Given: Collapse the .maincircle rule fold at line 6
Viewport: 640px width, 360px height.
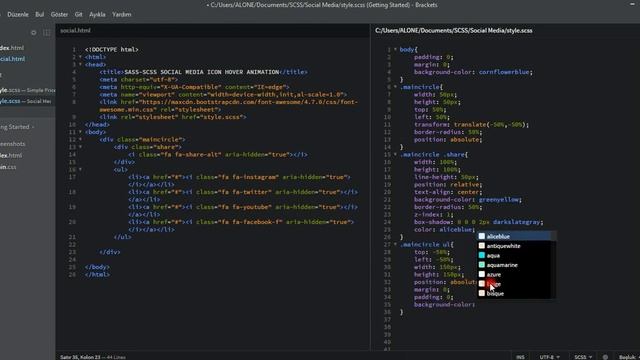Looking at the screenshot, I should coord(395,87).
